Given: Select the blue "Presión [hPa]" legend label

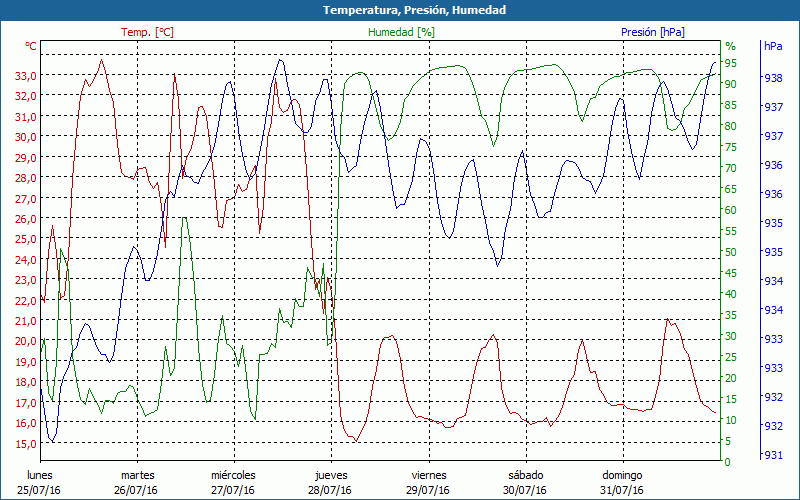Looking at the screenshot, I should coord(653,32).
